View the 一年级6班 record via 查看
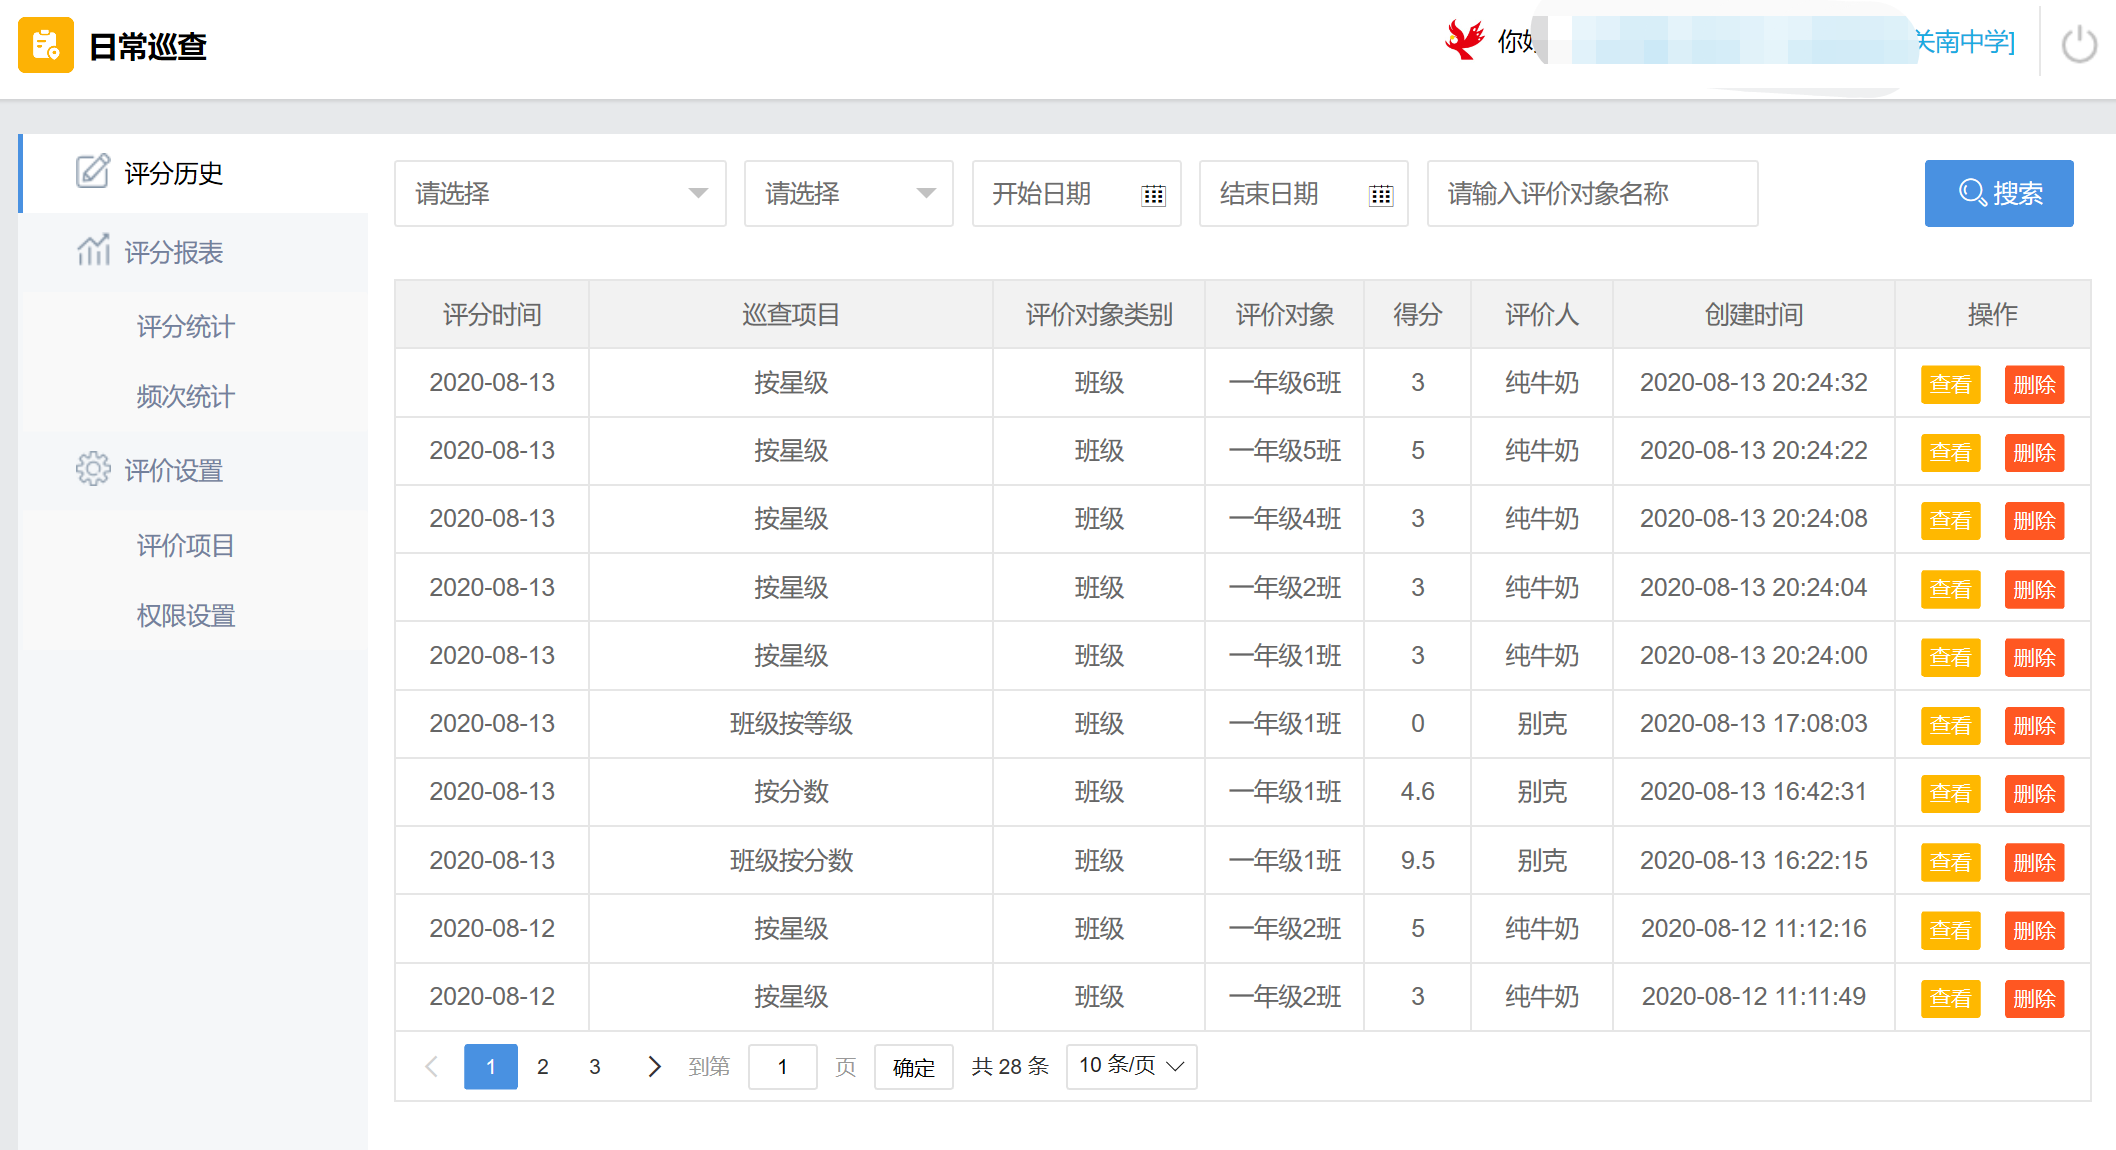Image resolution: width=2116 pixels, height=1150 pixels. coord(1950,384)
